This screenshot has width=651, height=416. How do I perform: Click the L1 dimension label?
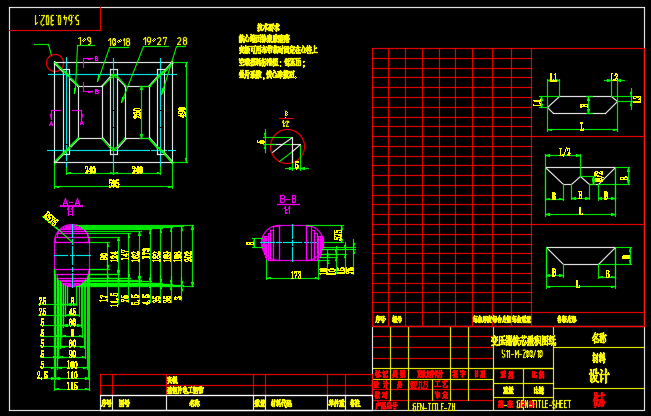pos(553,77)
